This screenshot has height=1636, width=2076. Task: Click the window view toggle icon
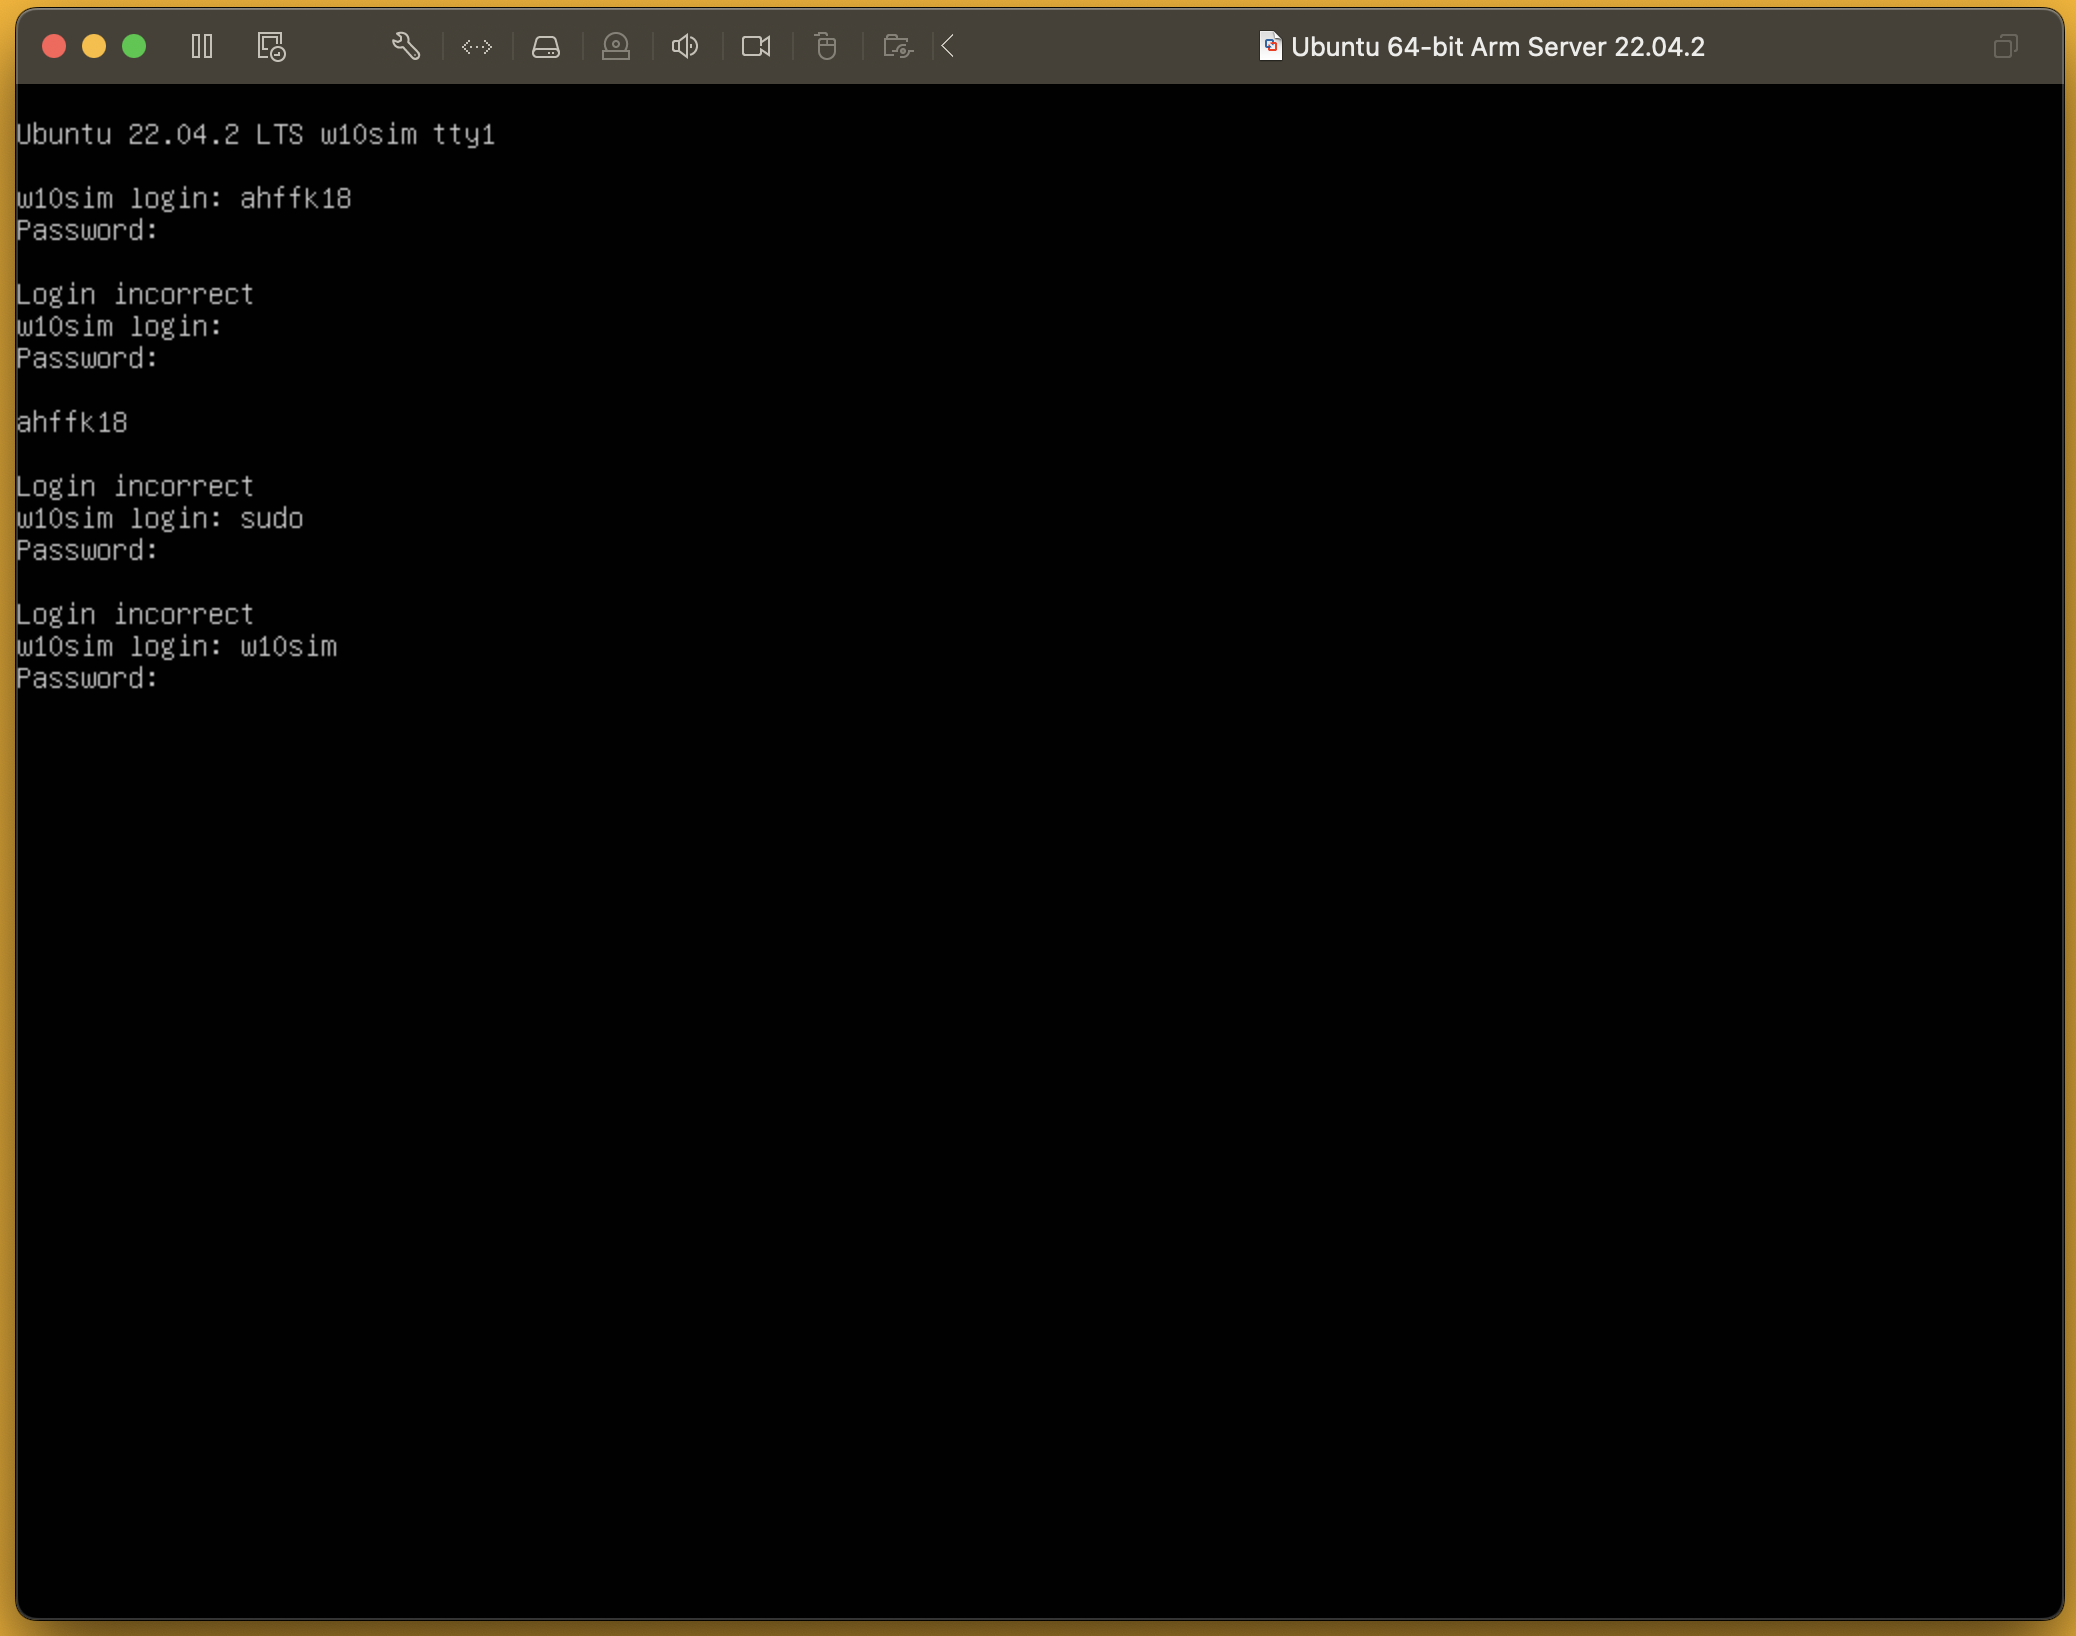click(x=2006, y=46)
